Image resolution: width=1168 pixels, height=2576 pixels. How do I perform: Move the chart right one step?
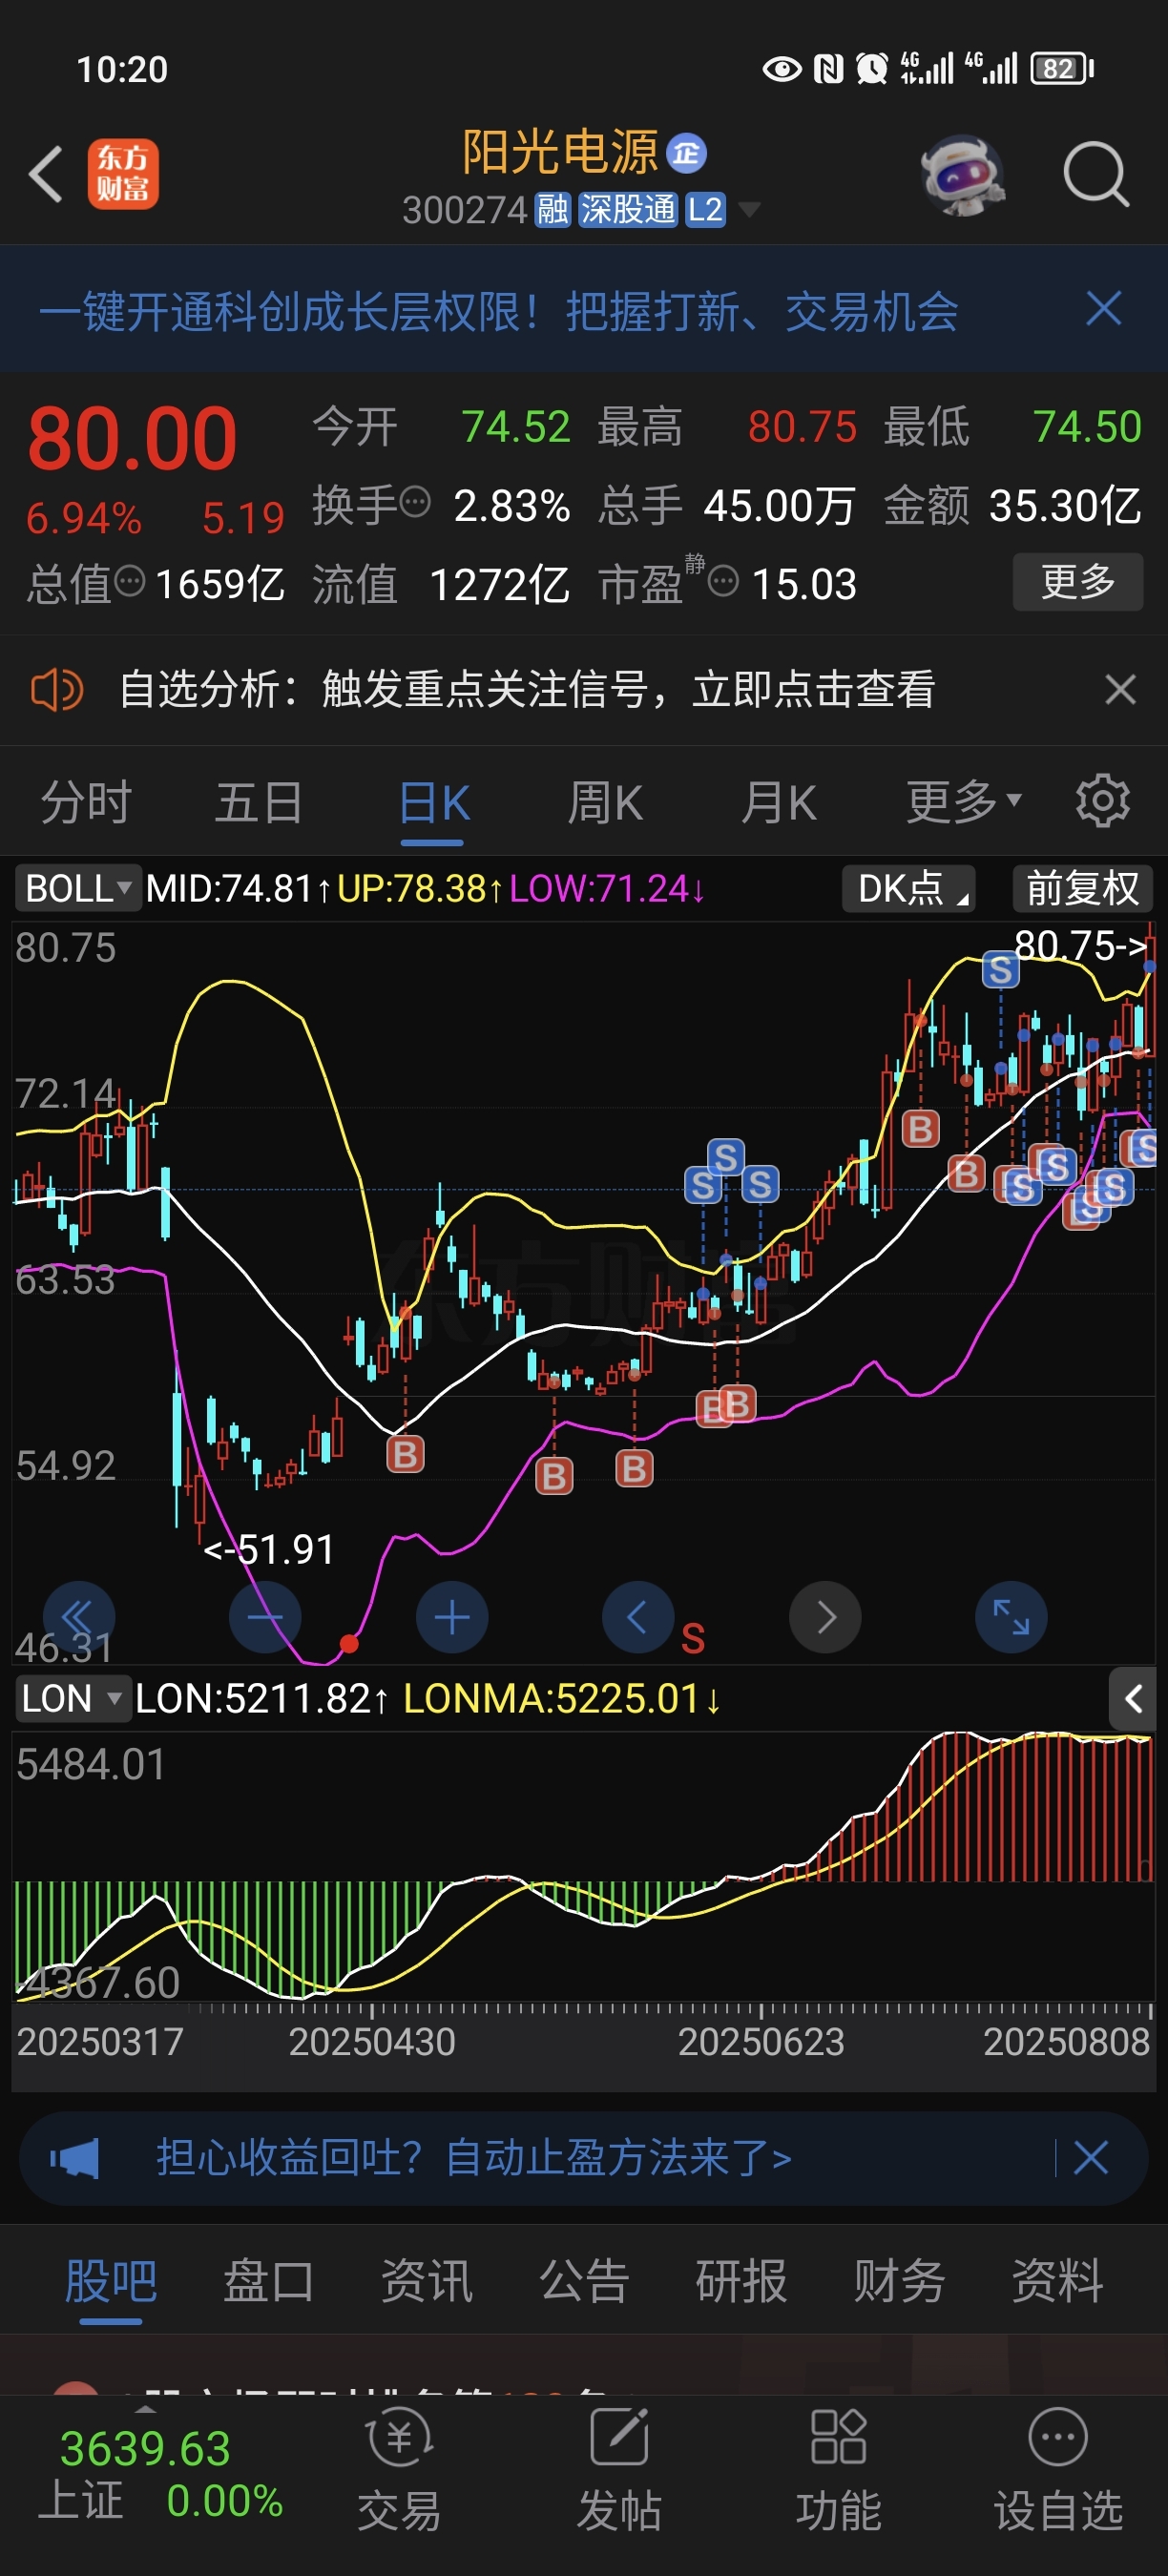825,1617
